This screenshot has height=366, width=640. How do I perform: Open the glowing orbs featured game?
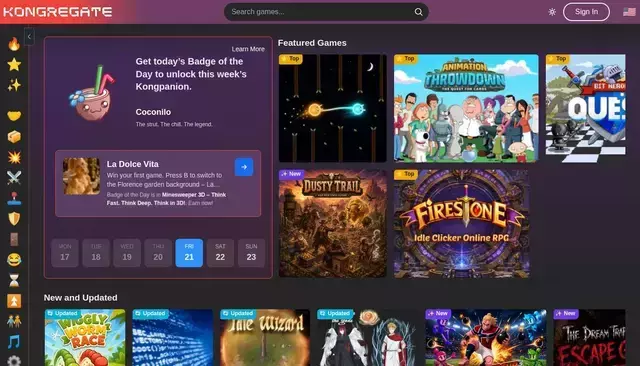tap(332, 108)
